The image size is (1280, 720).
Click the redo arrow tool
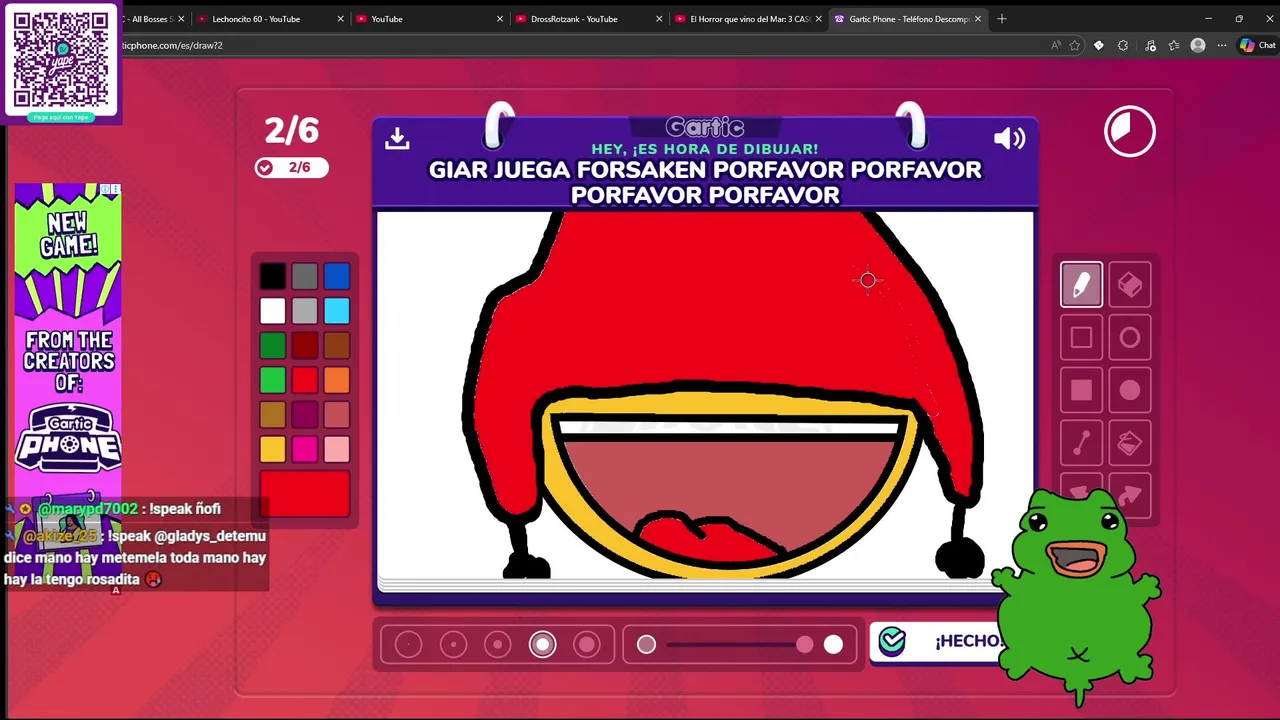tap(1130, 494)
